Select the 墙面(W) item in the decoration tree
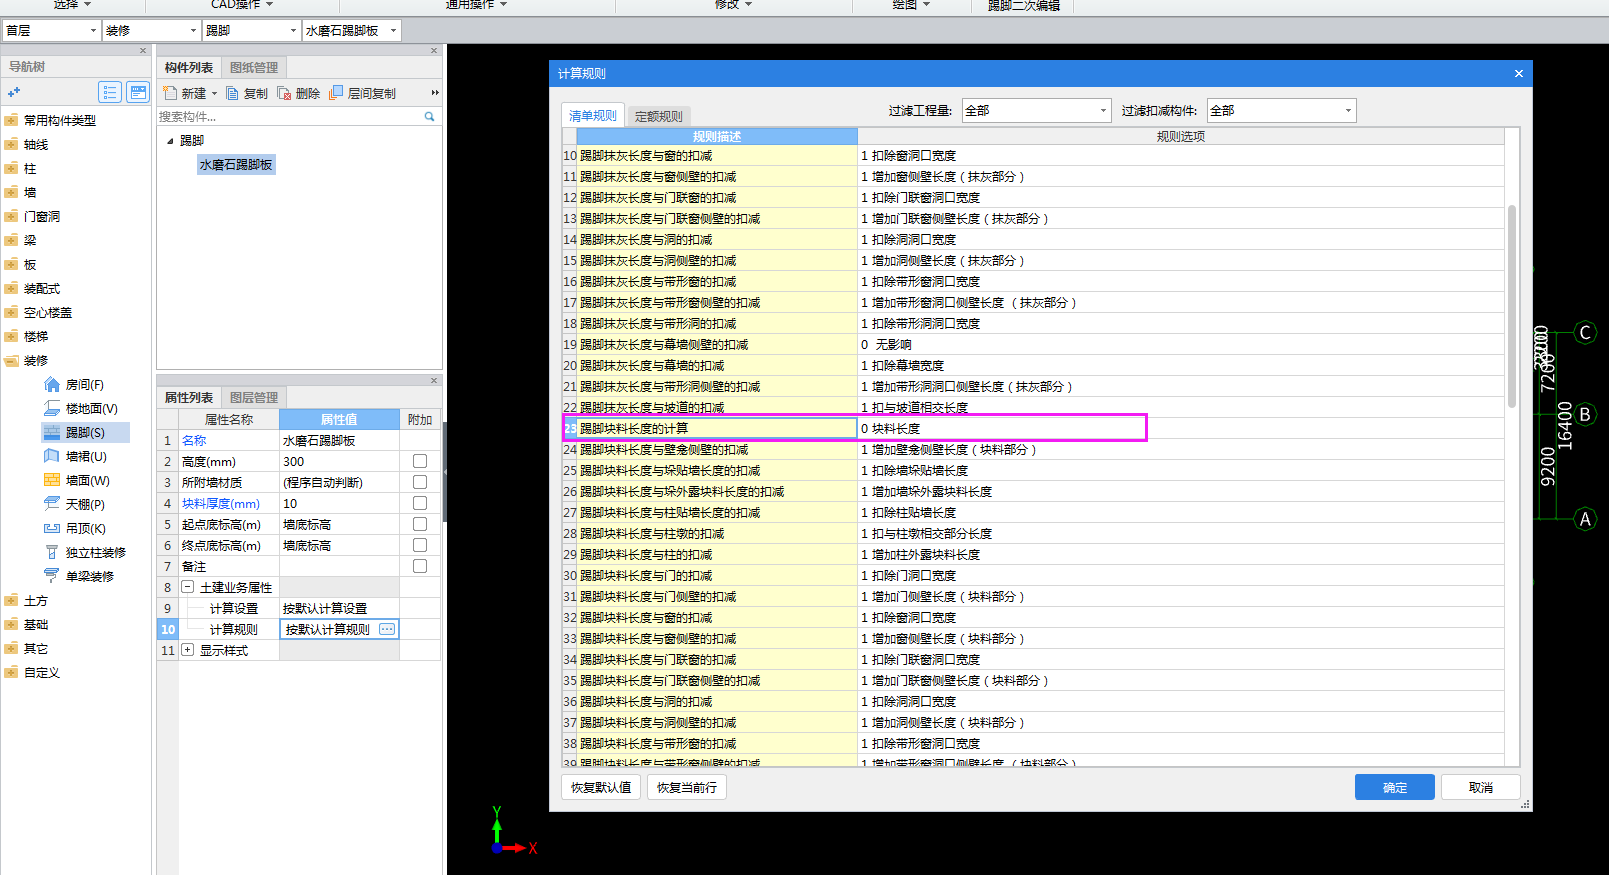Viewport: 1609px width, 875px height. pos(77,480)
